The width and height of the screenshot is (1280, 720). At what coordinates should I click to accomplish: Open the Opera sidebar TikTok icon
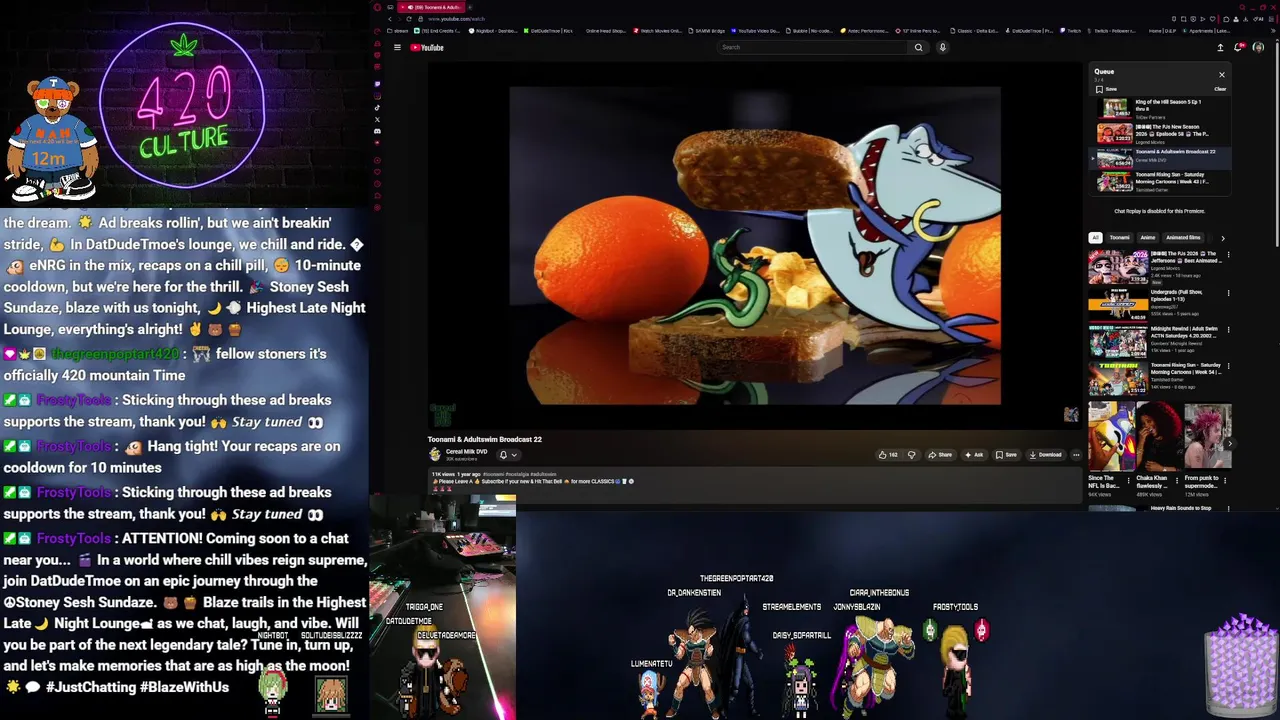point(377,107)
